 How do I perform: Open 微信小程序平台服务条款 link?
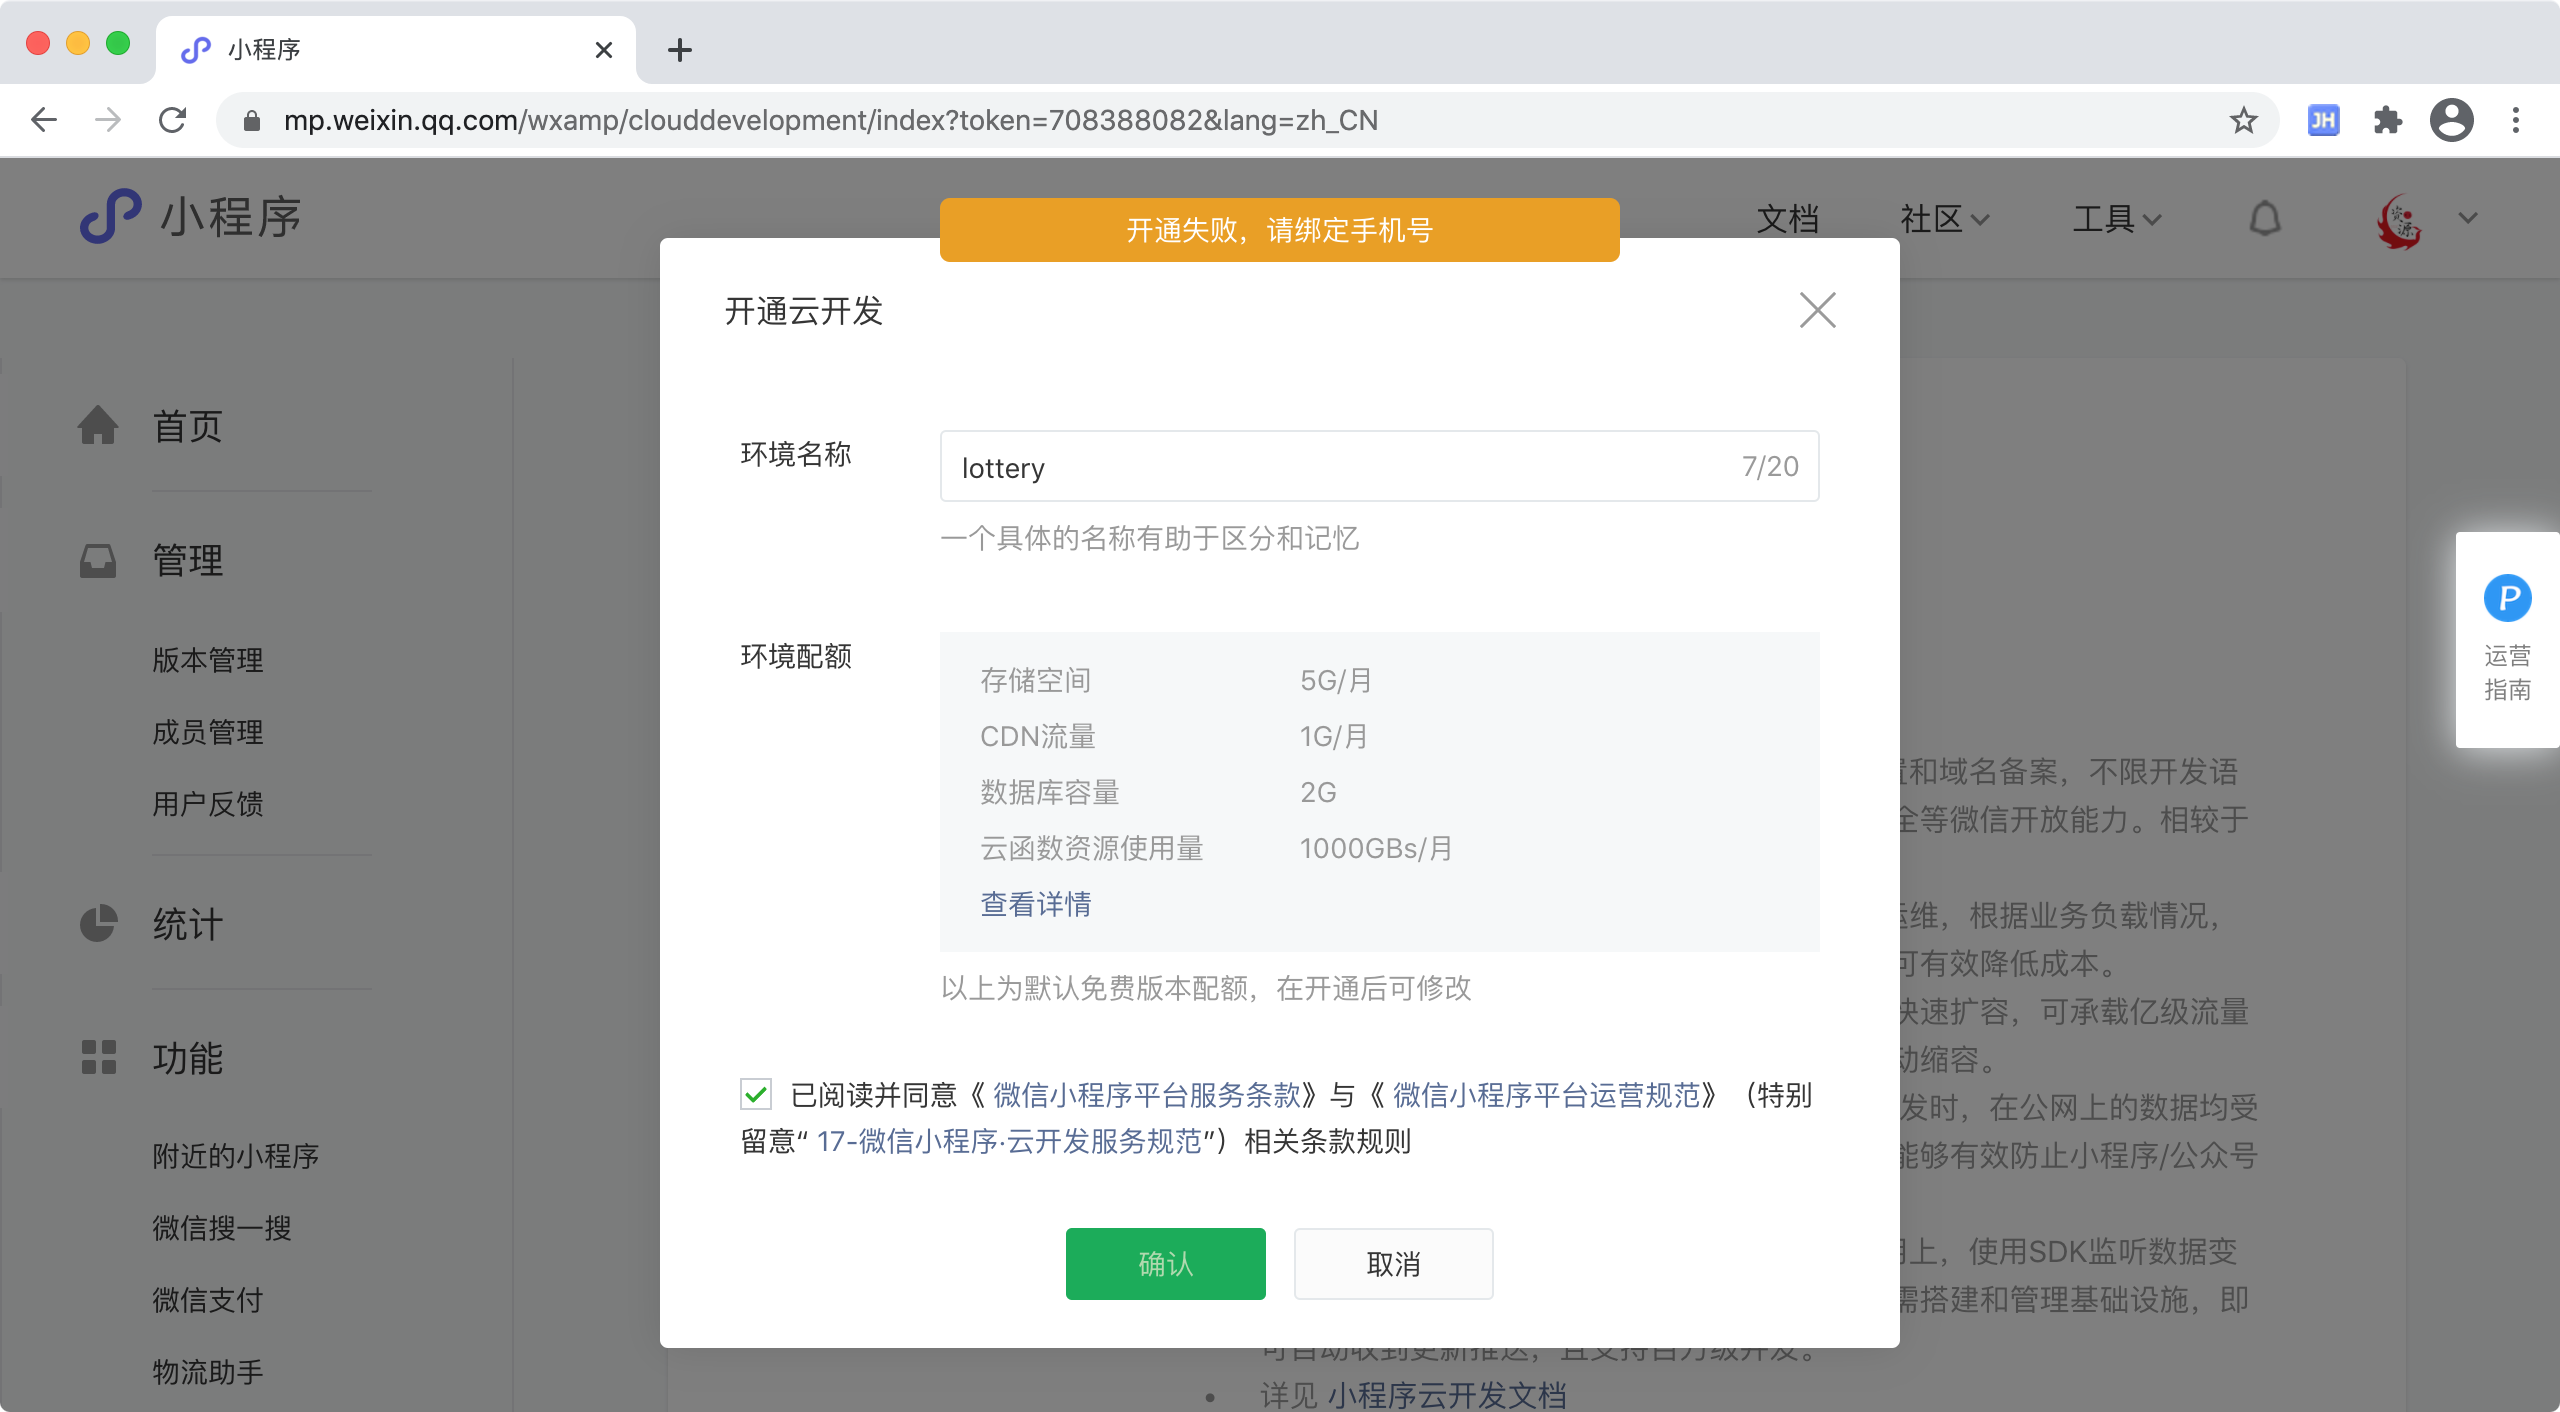pos(1146,1095)
